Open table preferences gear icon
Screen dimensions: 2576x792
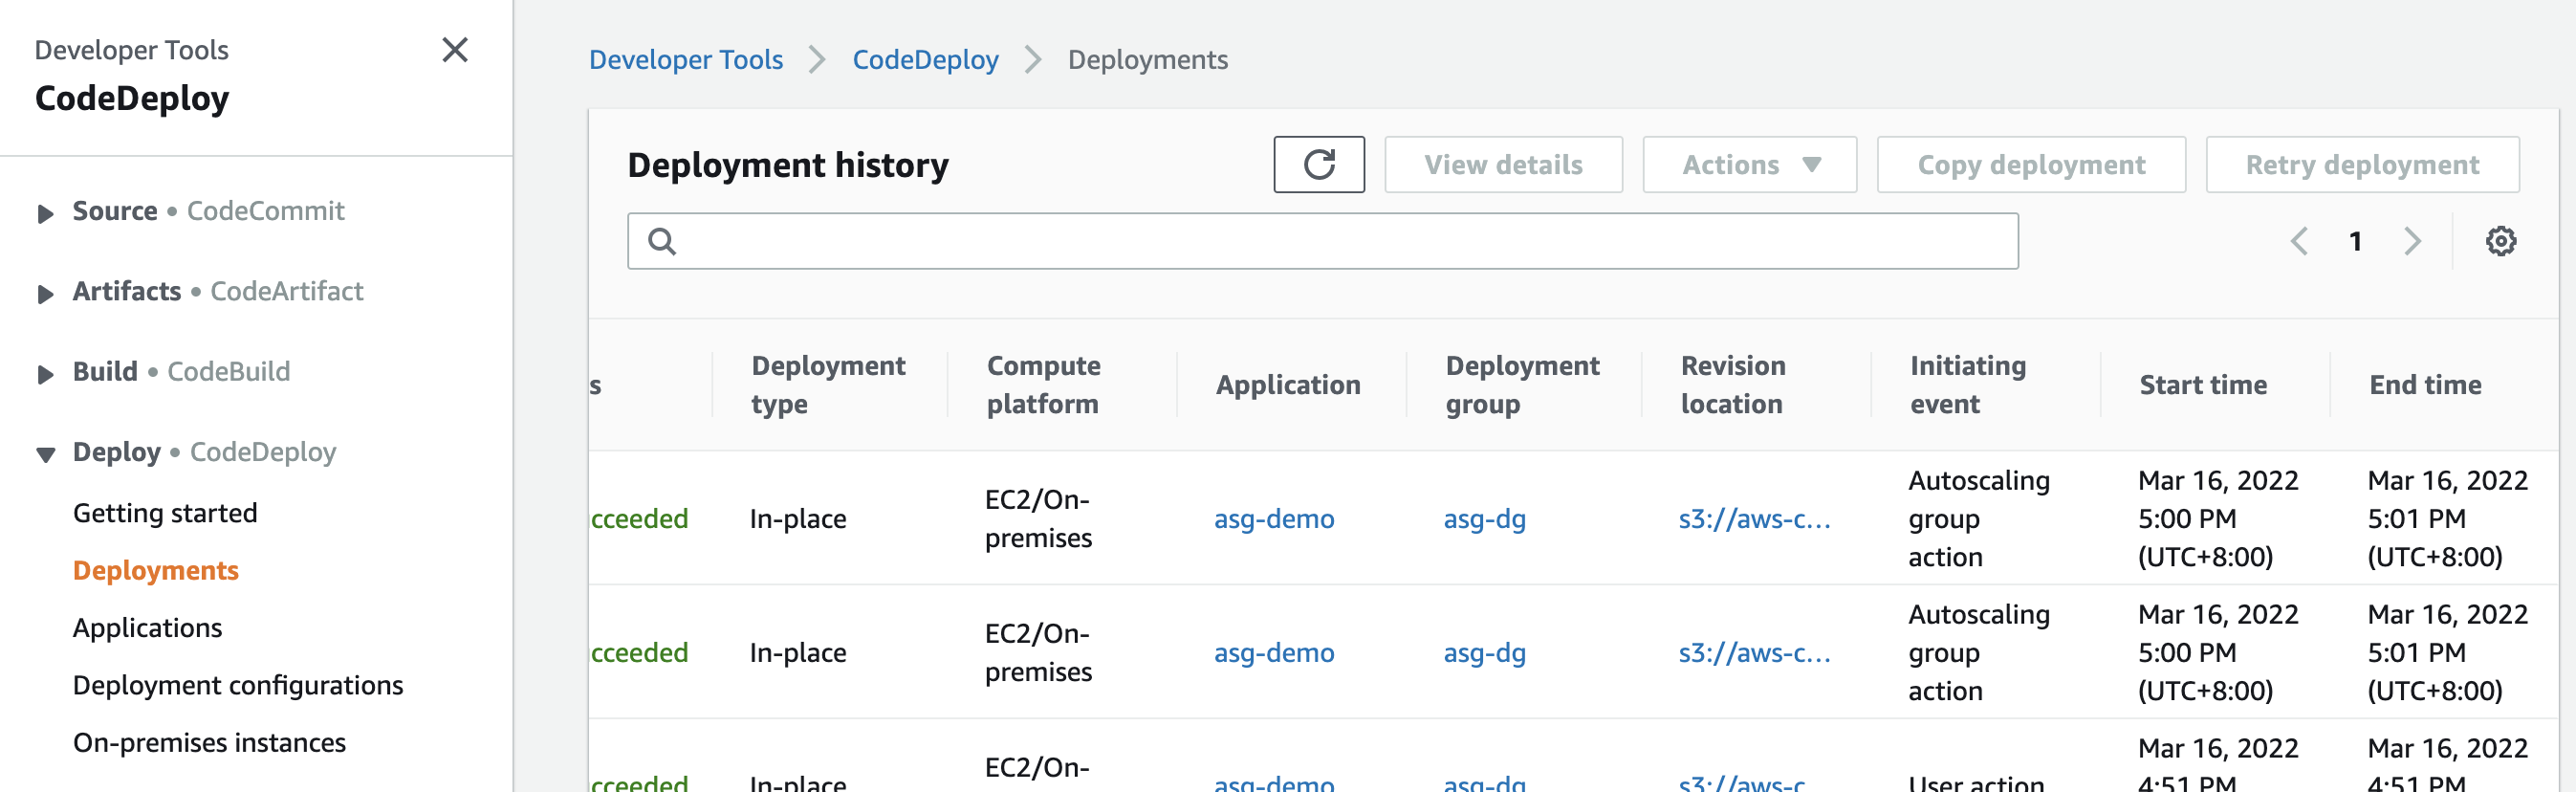click(2500, 241)
